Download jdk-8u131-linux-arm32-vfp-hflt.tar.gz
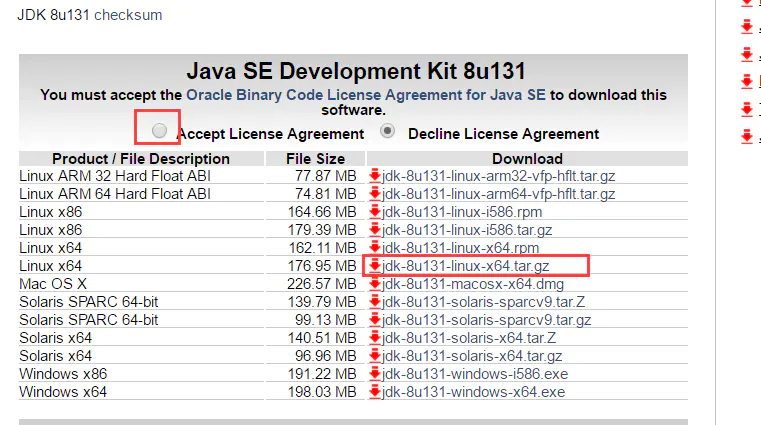This screenshot has height=425, width=761. click(x=498, y=176)
